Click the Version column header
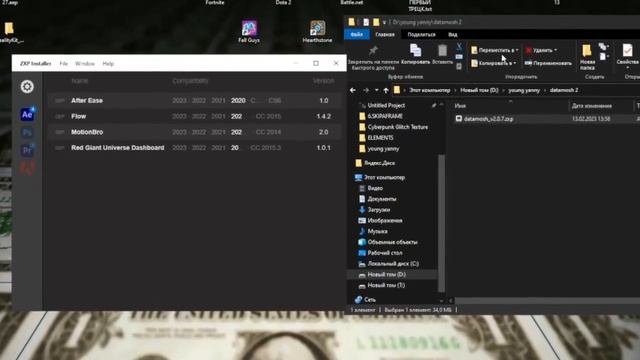This screenshot has width=640, height=360. (x=324, y=81)
